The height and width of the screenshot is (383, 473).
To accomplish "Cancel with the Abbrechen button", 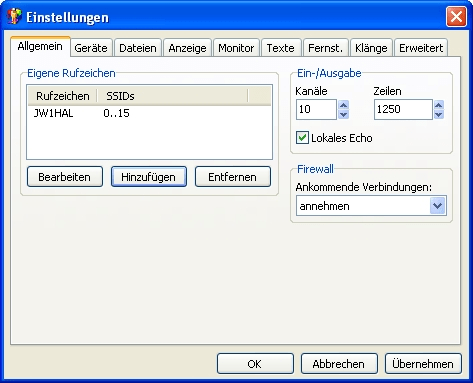I will tap(339, 364).
